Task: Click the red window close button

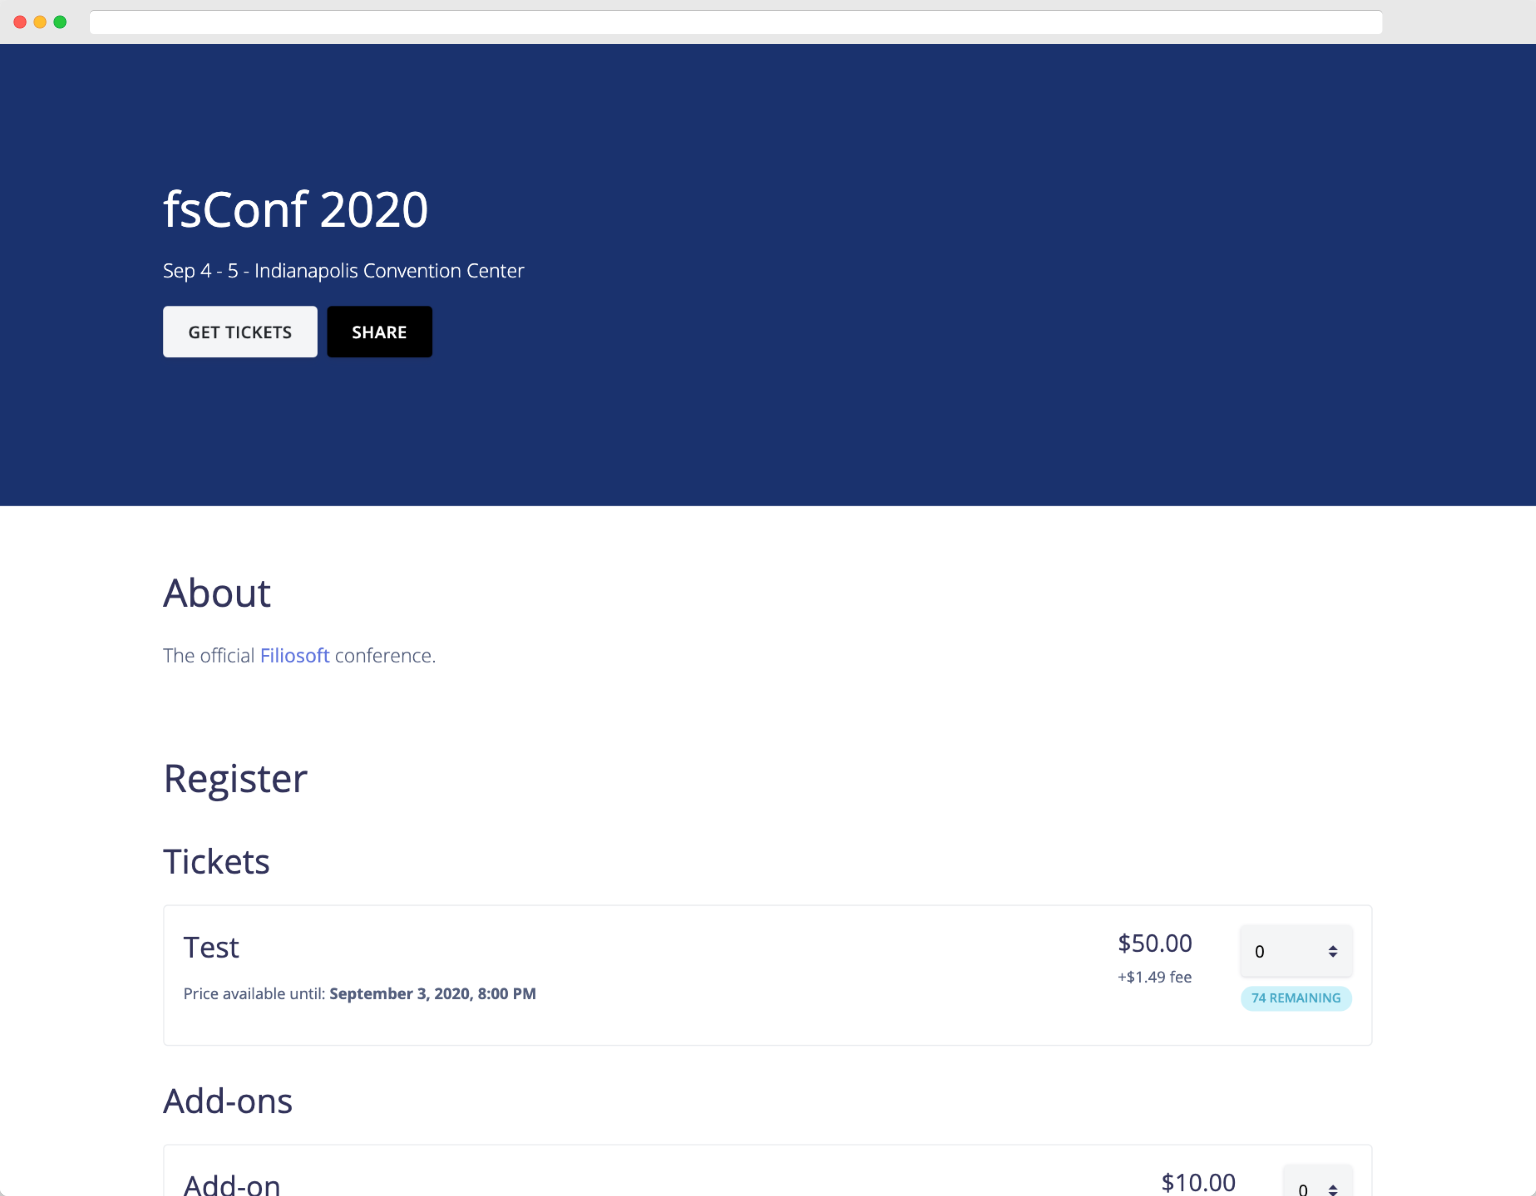Action: coord(20,22)
